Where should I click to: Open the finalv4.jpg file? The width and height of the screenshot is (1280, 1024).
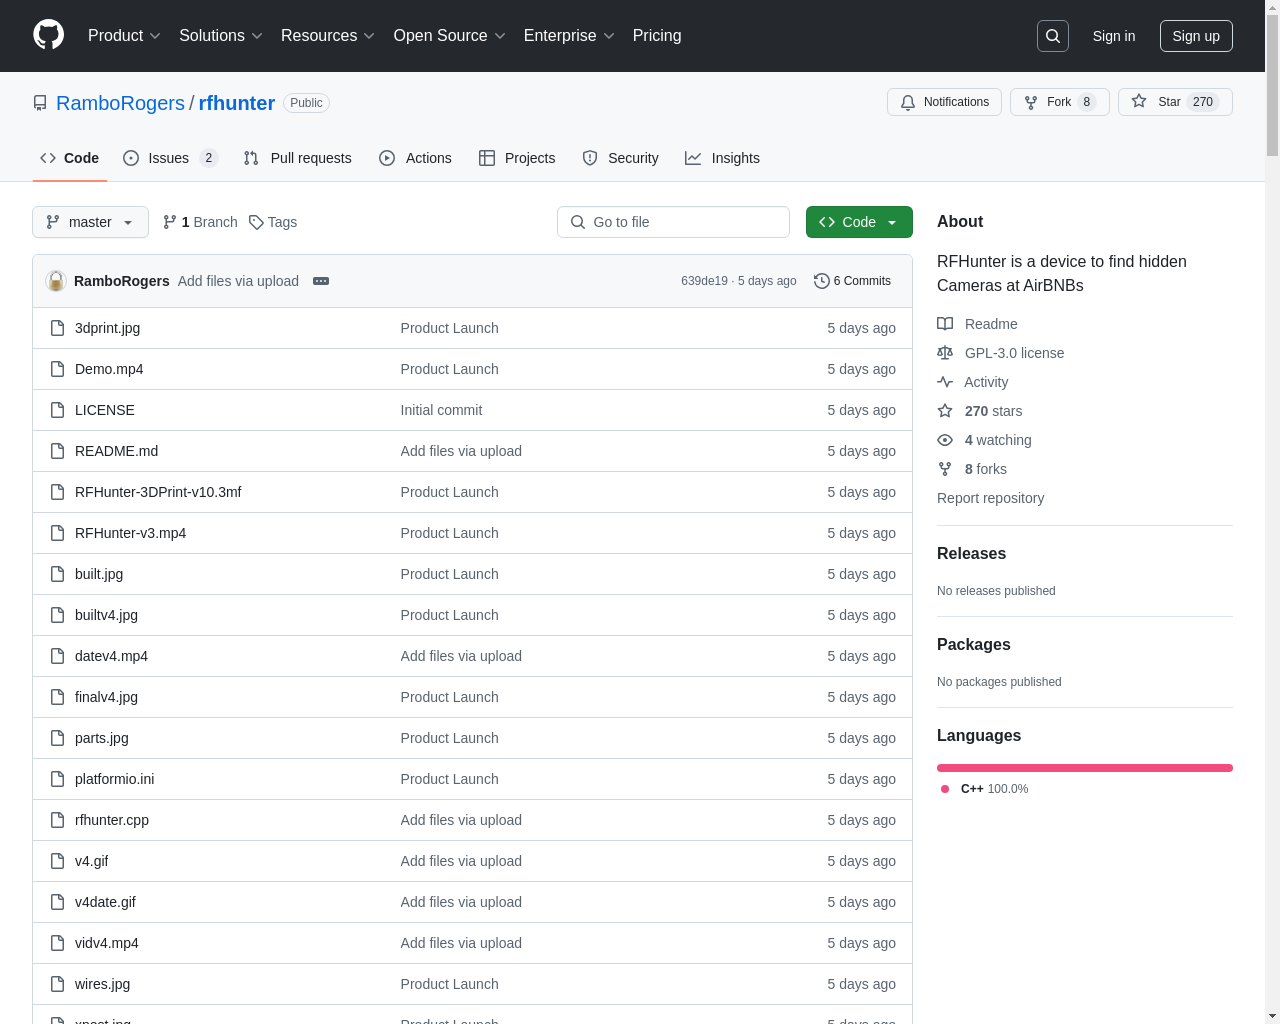[x=106, y=697]
